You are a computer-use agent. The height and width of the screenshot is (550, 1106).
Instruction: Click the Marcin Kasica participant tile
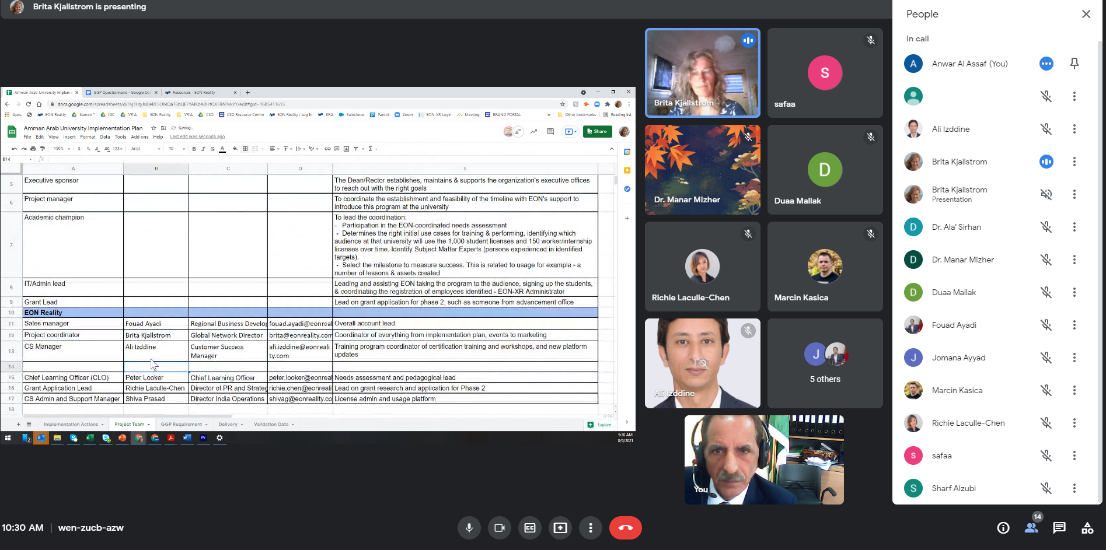[825, 267]
